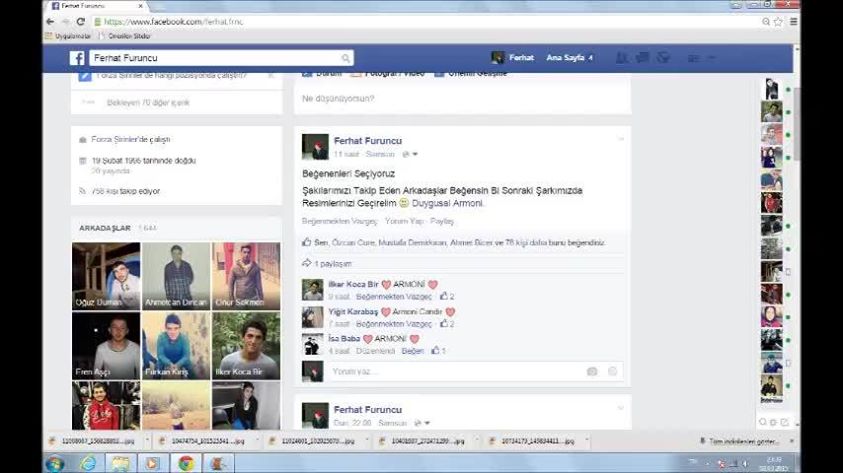
Task: Click Chrome icon on taskbar
Action: click(x=186, y=463)
